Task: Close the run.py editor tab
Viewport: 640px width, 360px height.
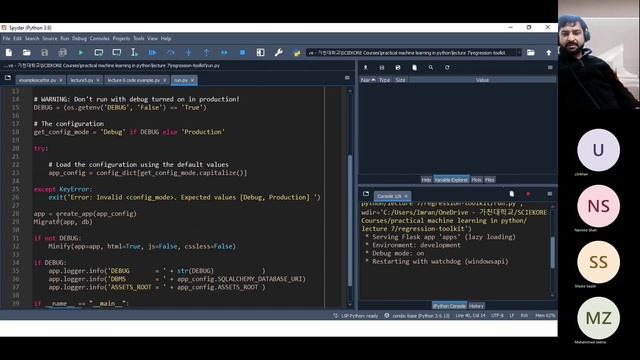Action: pyautogui.click(x=192, y=80)
